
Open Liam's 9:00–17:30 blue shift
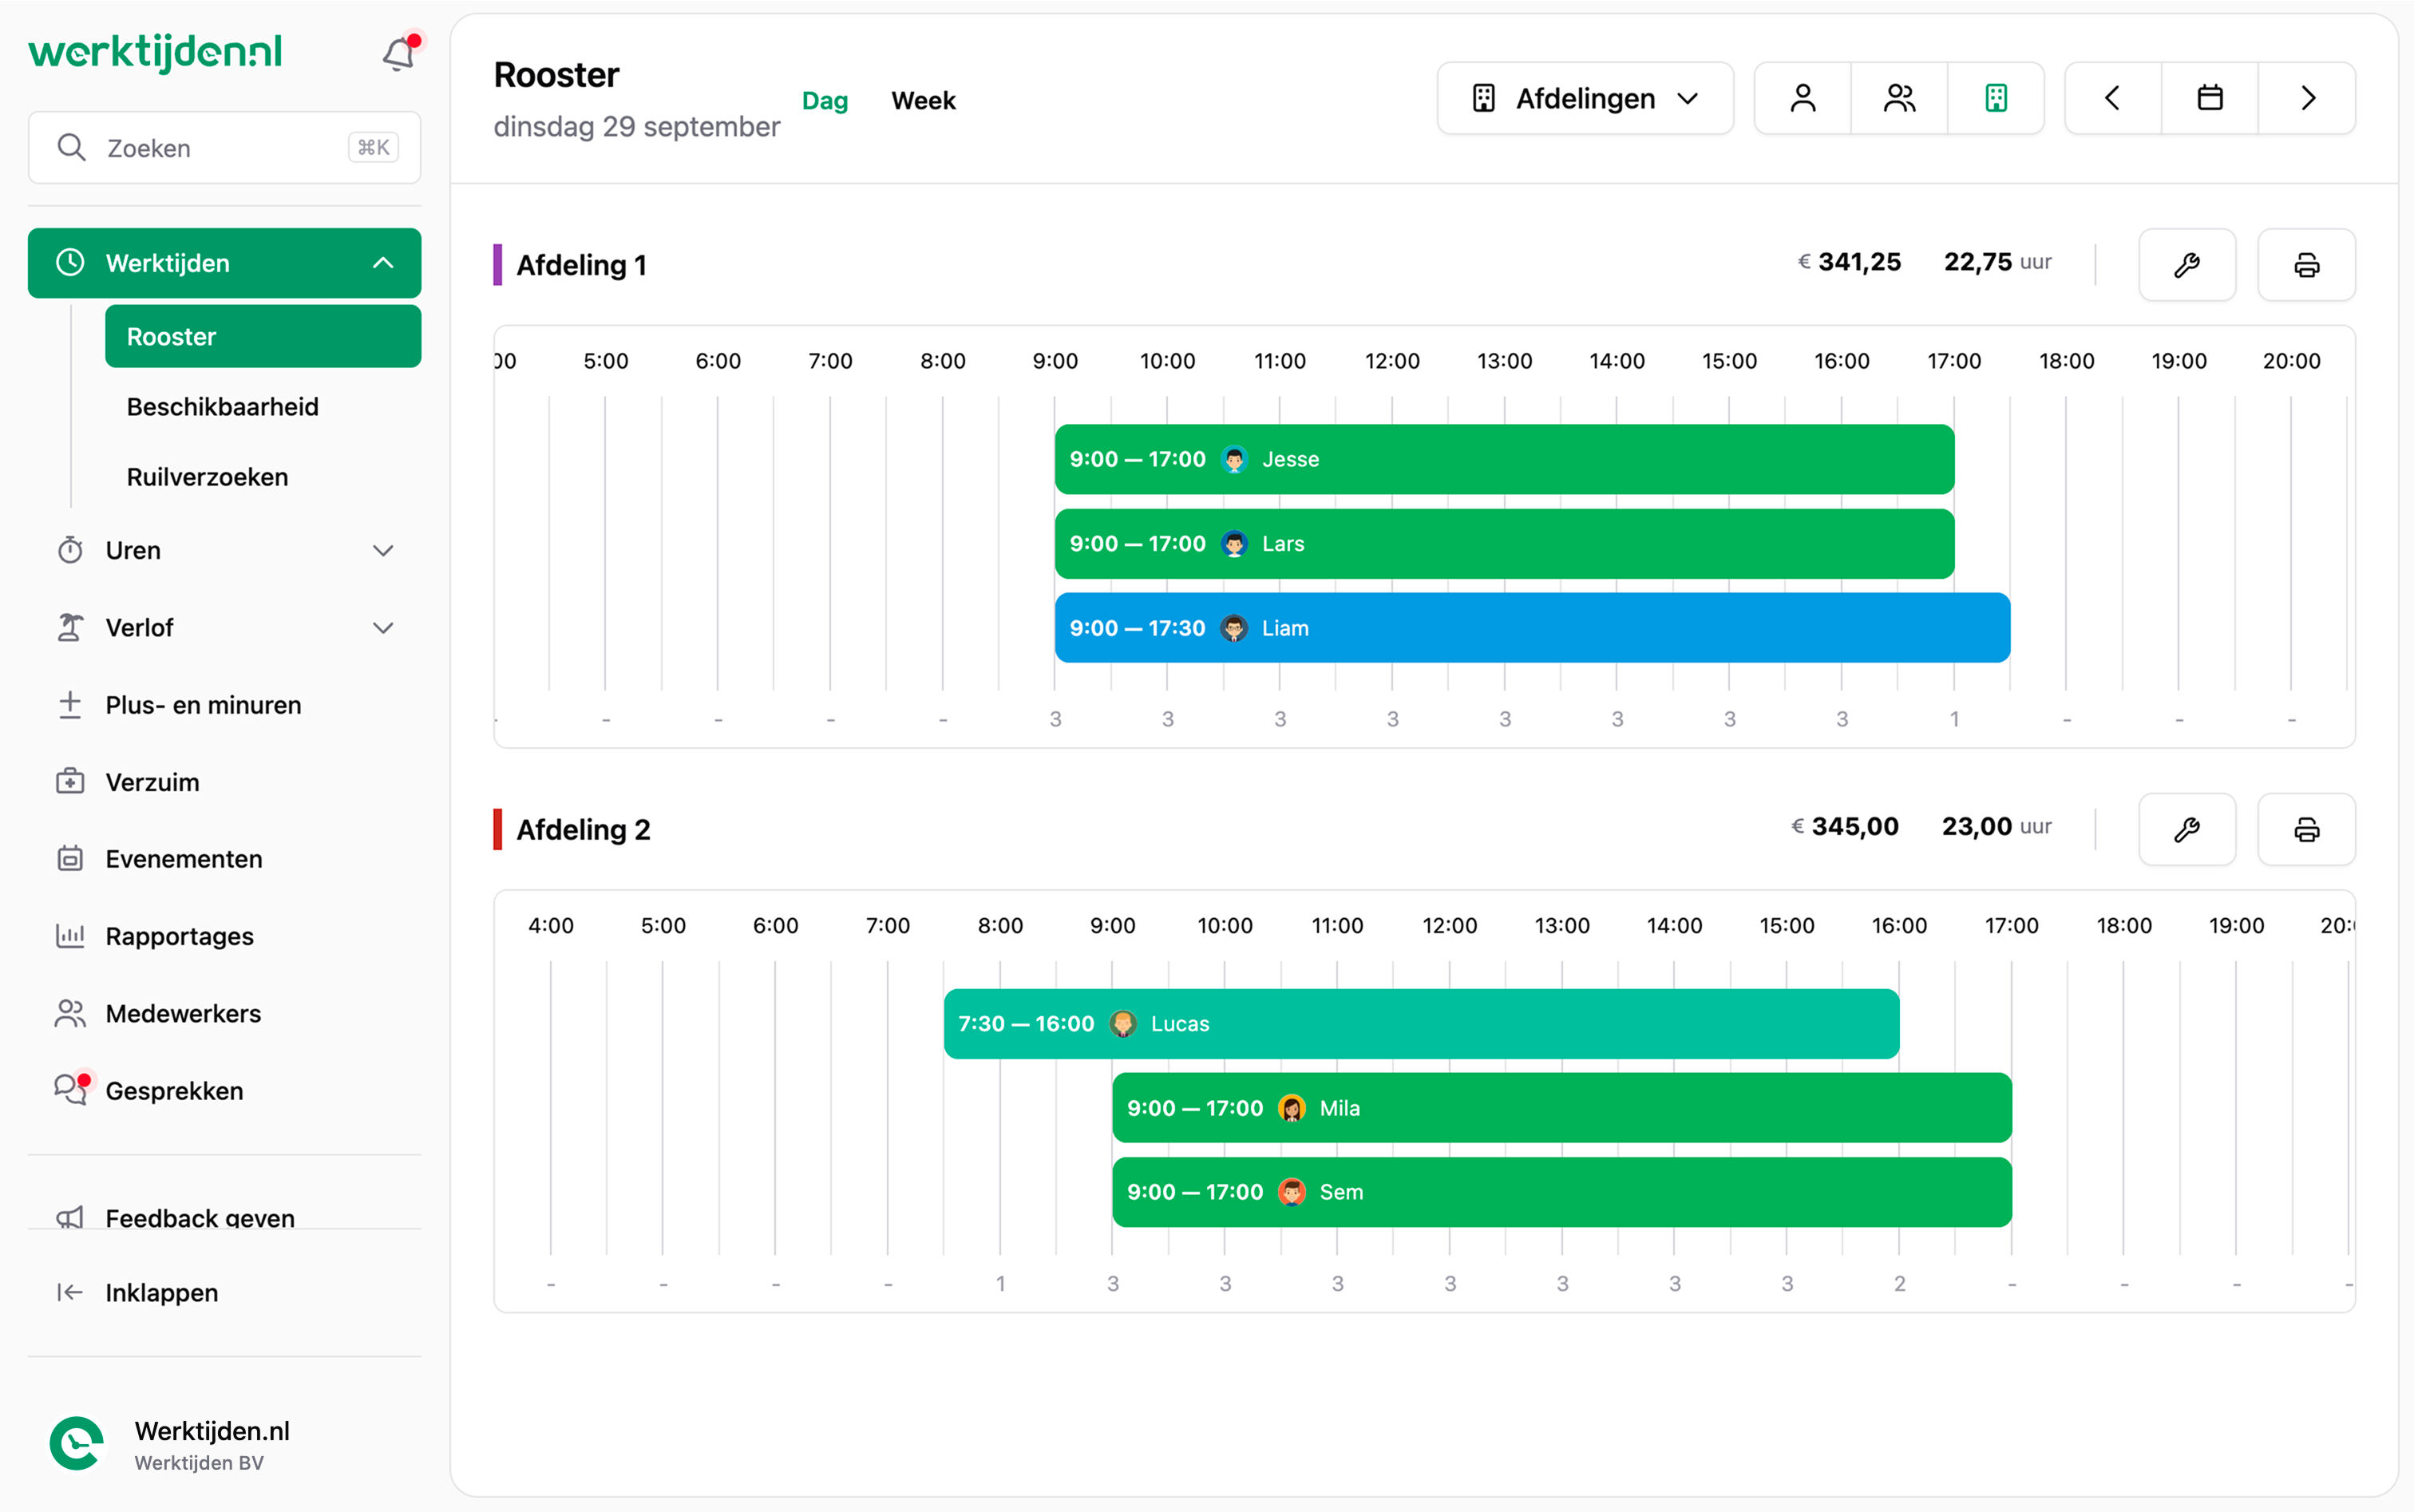point(1532,628)
